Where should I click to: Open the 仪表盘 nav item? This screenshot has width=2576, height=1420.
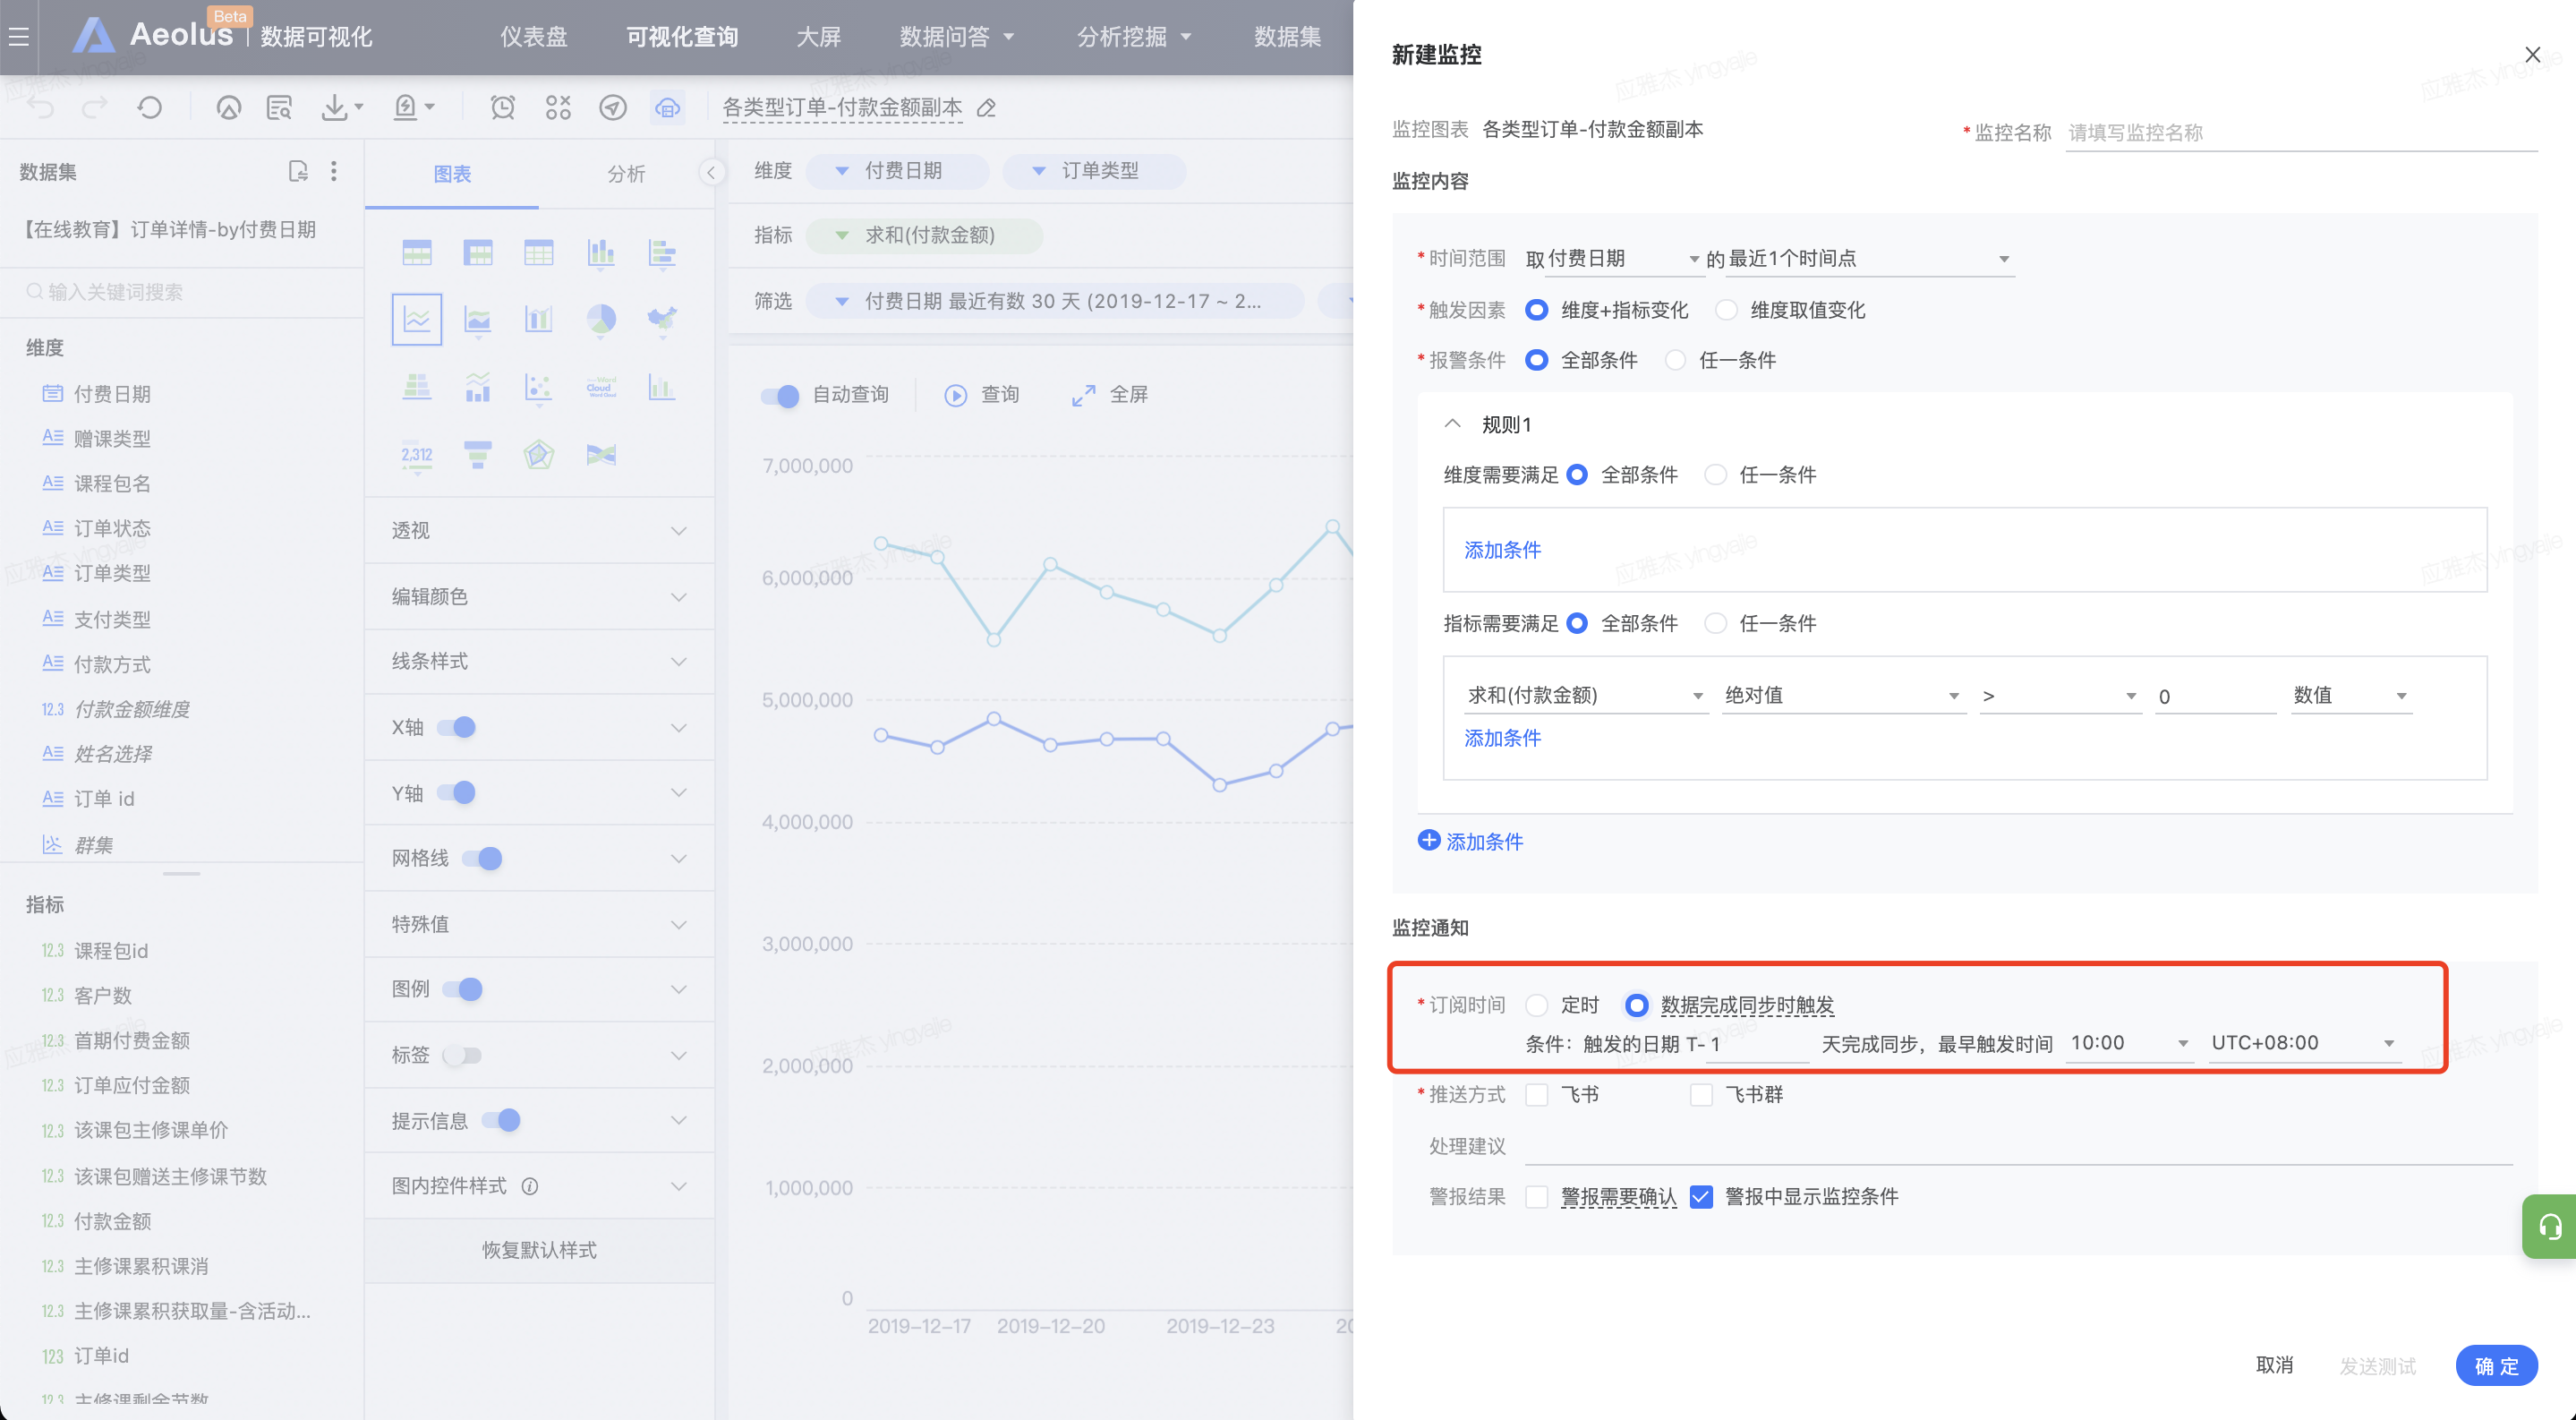coord(533,37)
